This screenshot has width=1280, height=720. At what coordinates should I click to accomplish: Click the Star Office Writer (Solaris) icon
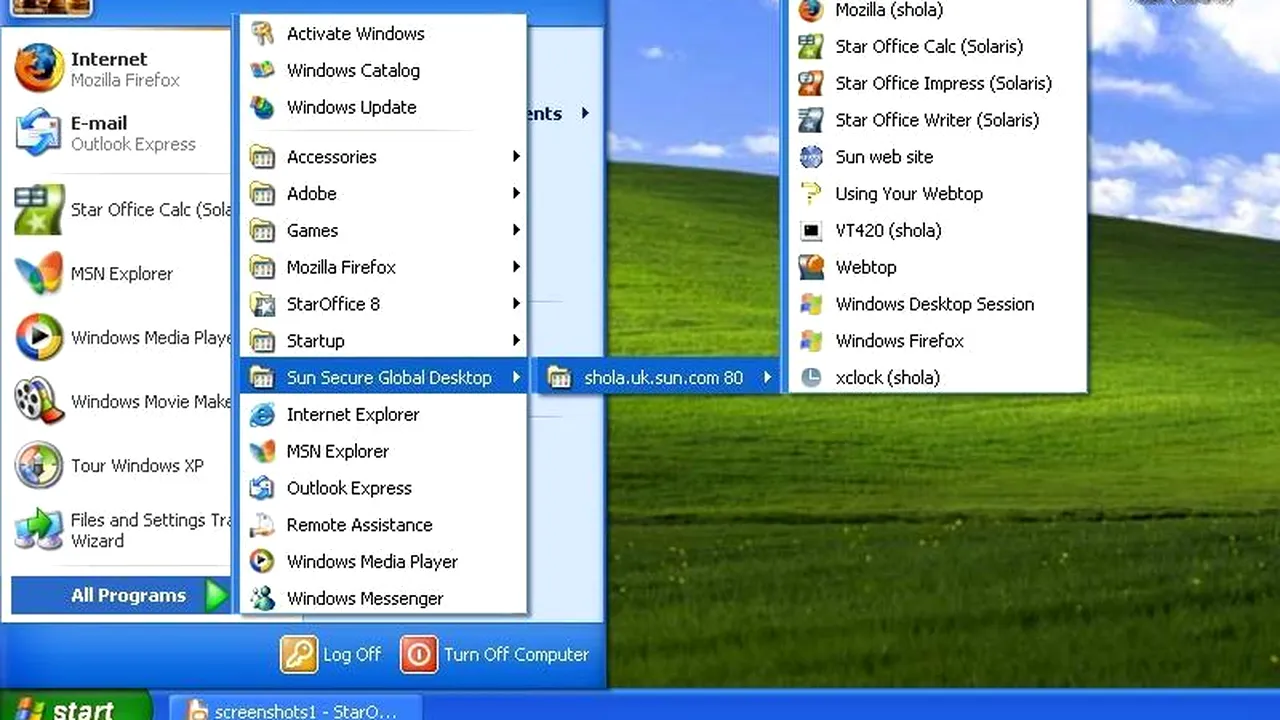(811, 120)
